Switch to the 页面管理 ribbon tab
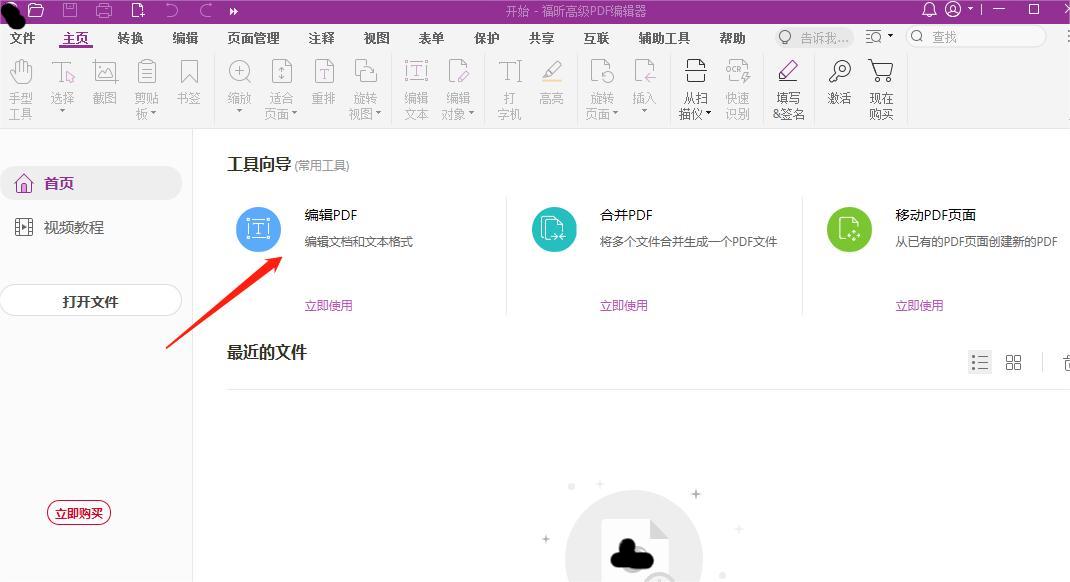The image size is (1070, 582). click(x=253, y=38)
